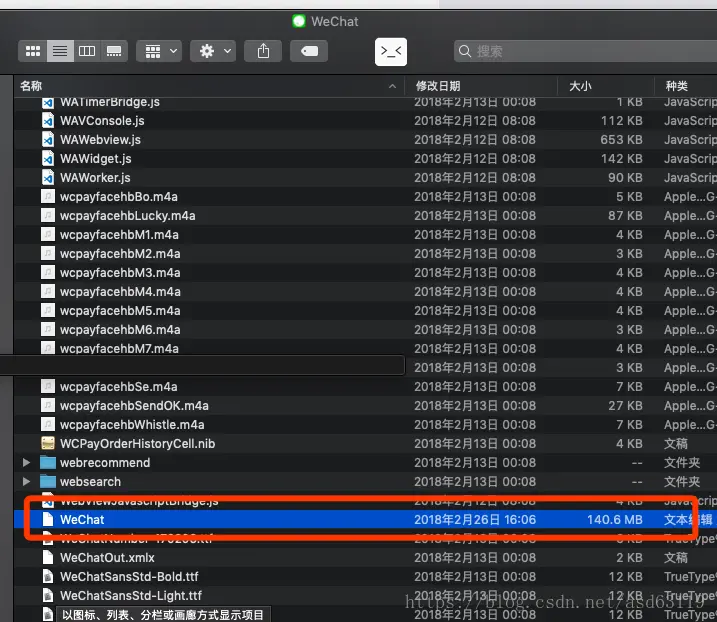Screen dimensions: 717x622
Task: Click the 2018年2月26日 16:06 date cell
Action: 475,520
